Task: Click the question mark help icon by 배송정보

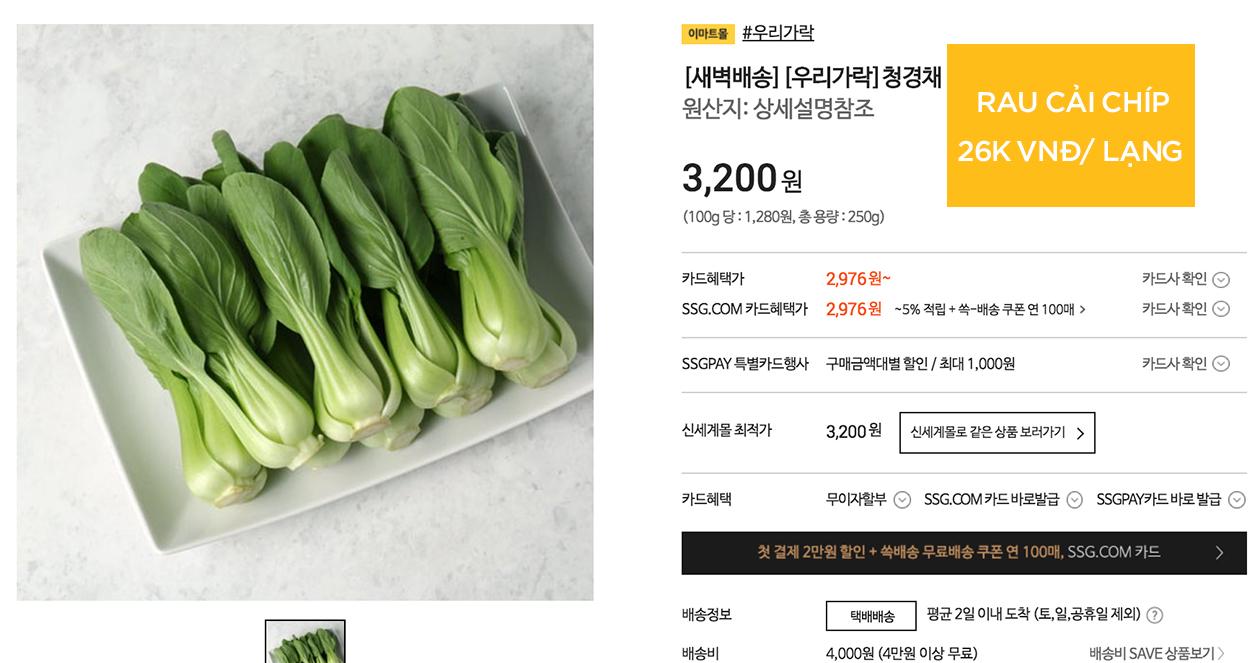Action: pos(1154,615)
